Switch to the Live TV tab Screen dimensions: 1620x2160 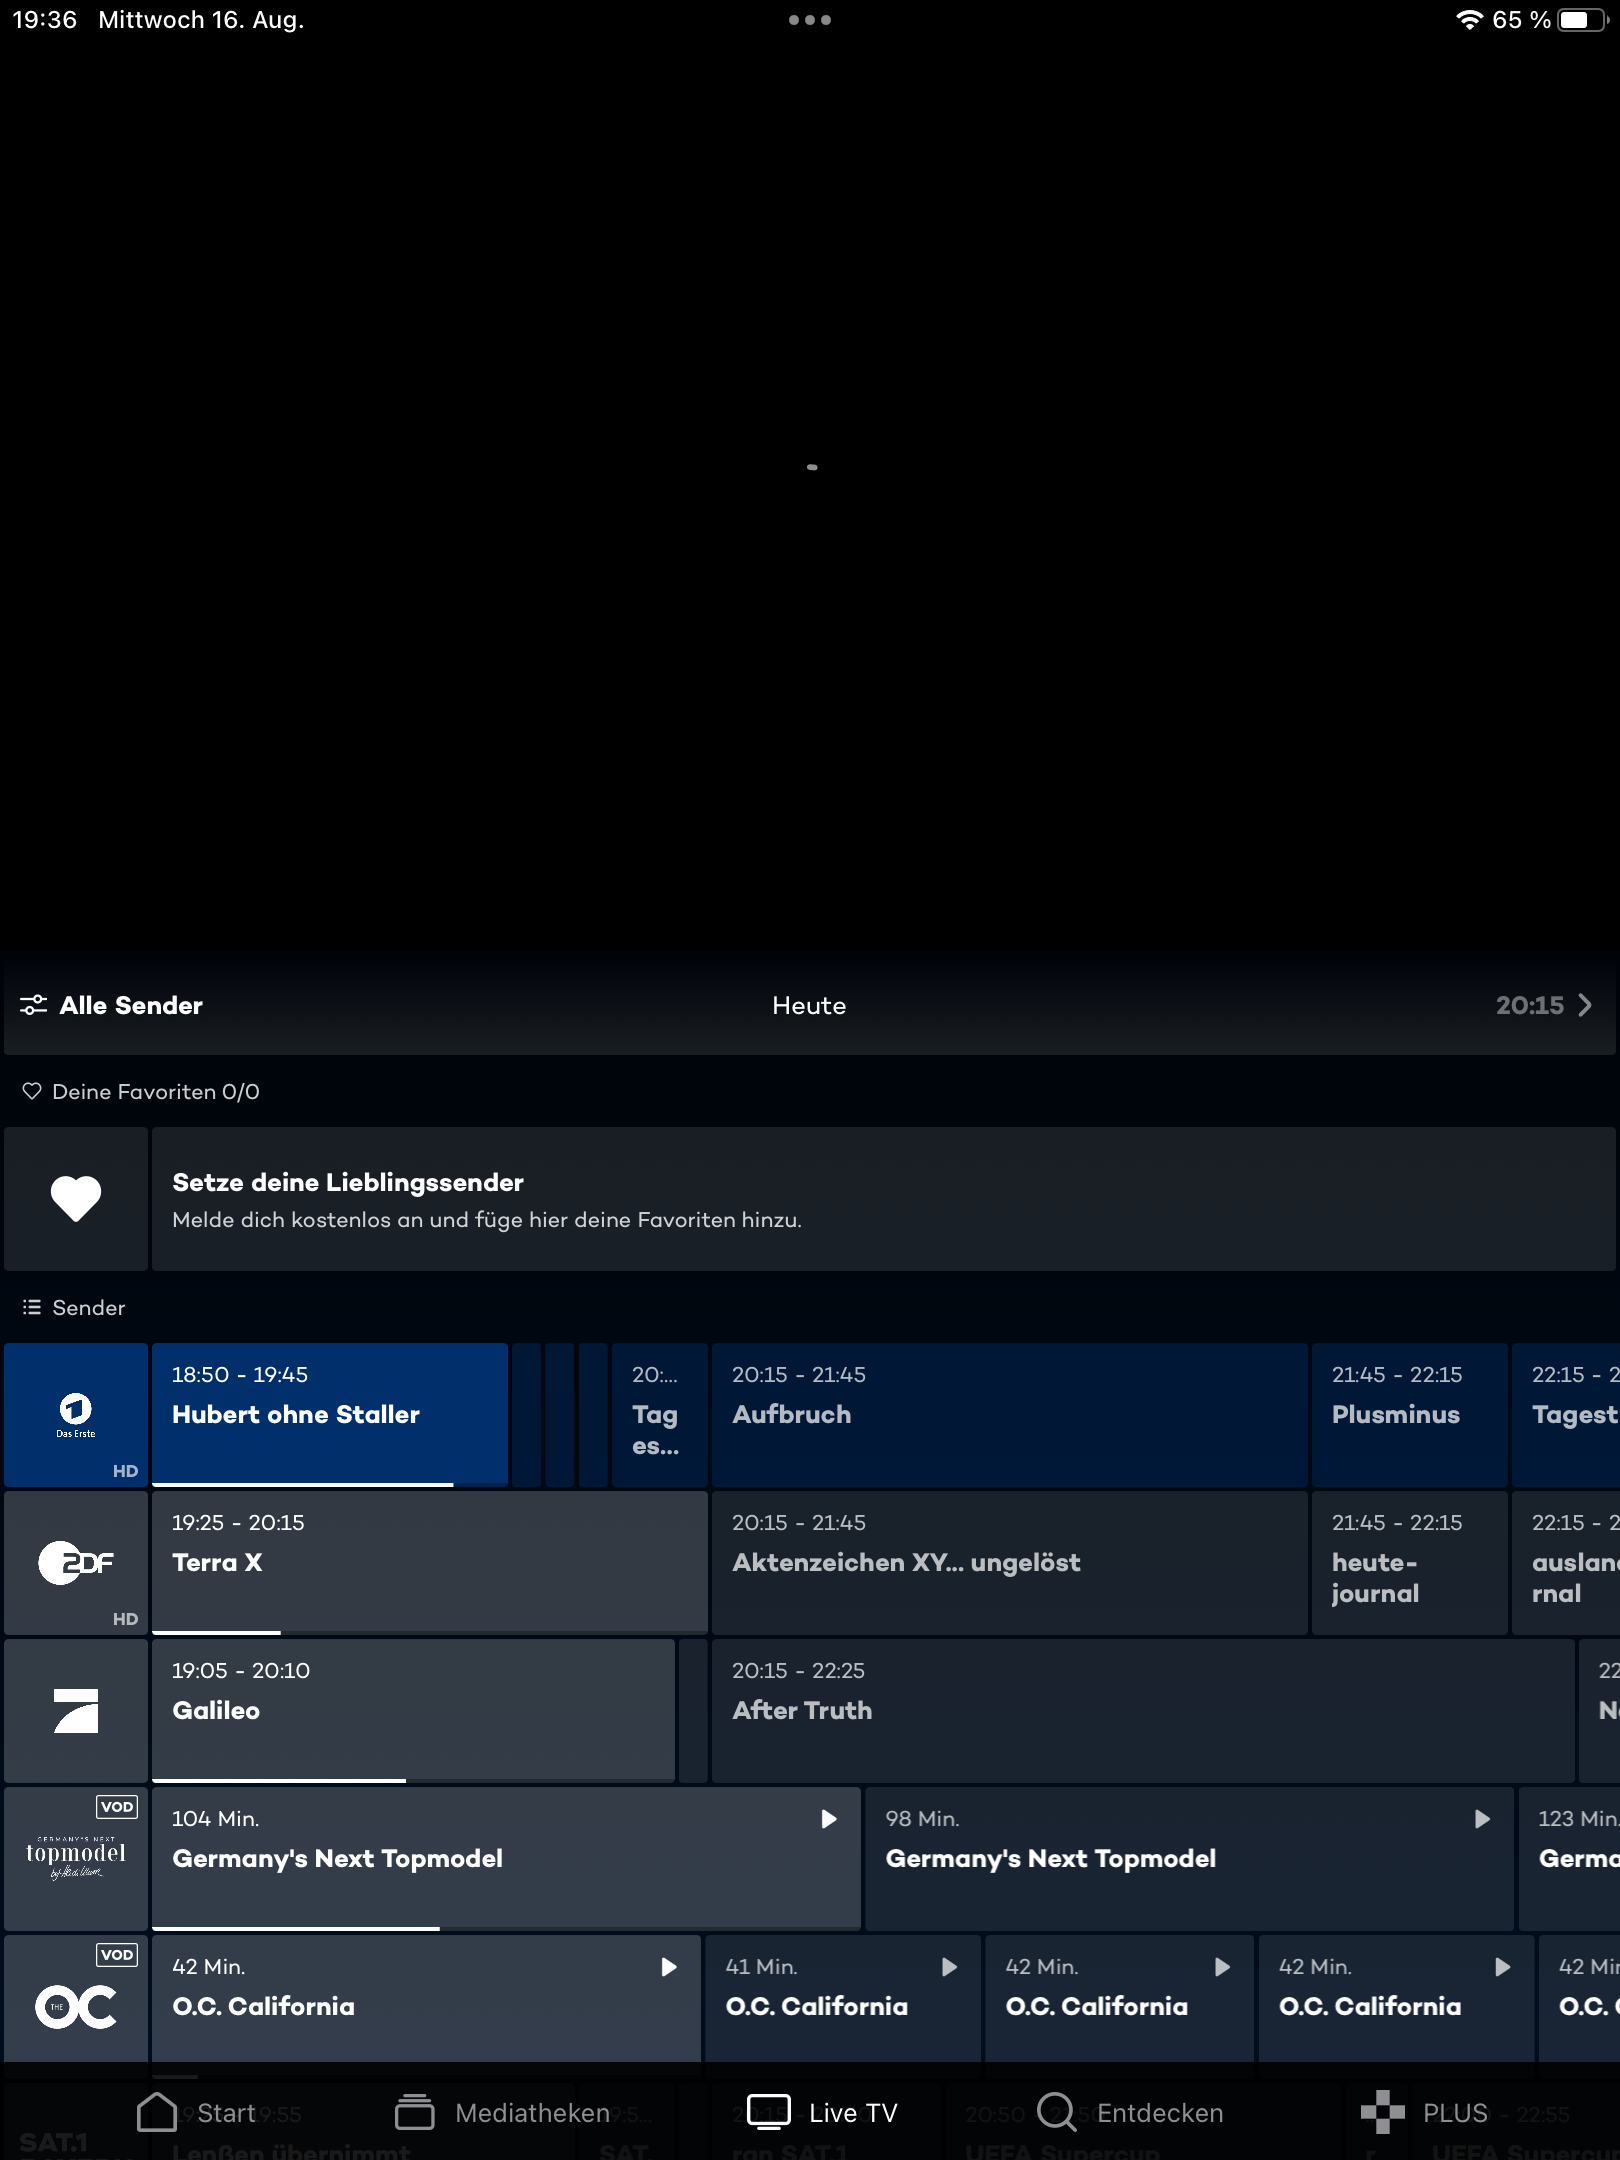point(822,2112)
